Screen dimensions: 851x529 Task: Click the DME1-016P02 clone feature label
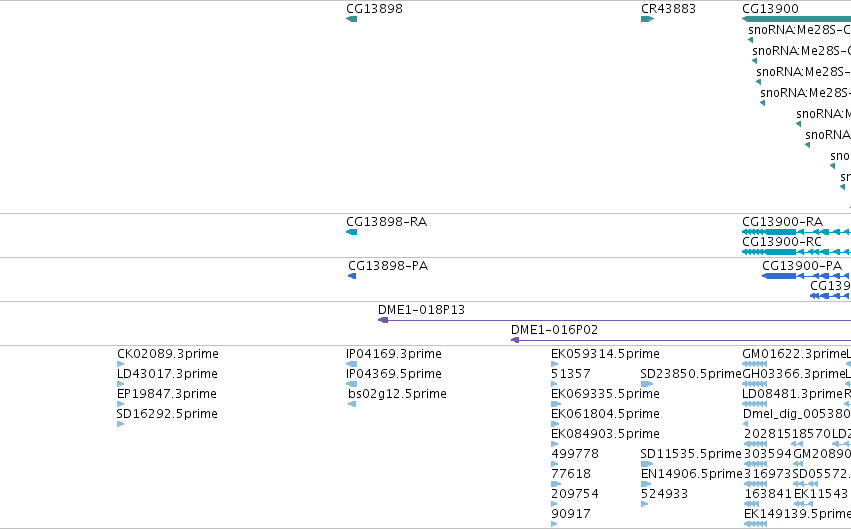pyautogui.click(x=554, y=330)
